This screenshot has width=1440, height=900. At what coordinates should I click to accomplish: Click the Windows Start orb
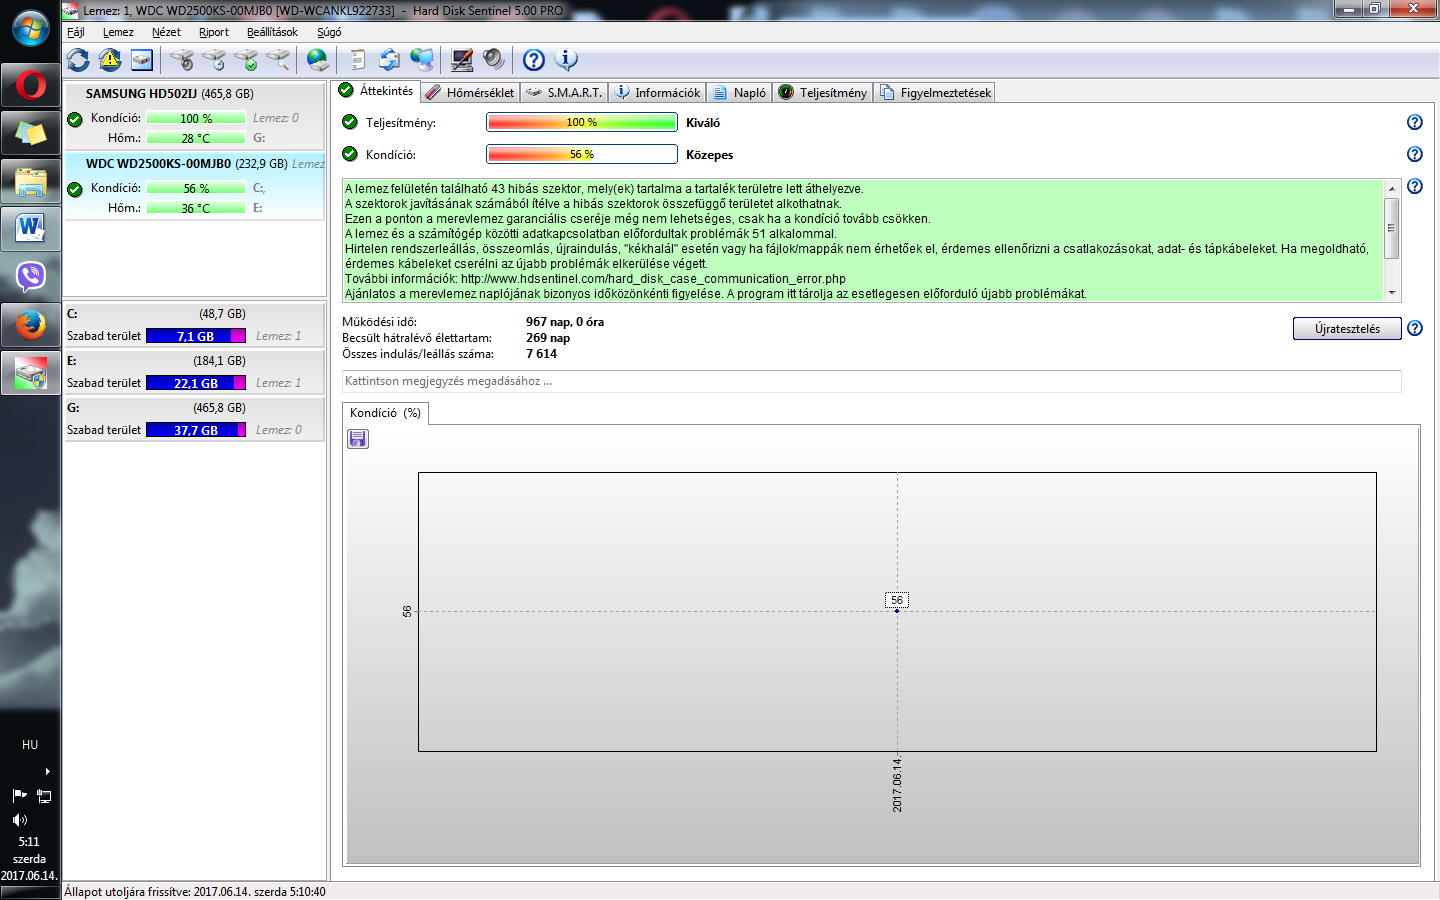[x=30, y=28]
